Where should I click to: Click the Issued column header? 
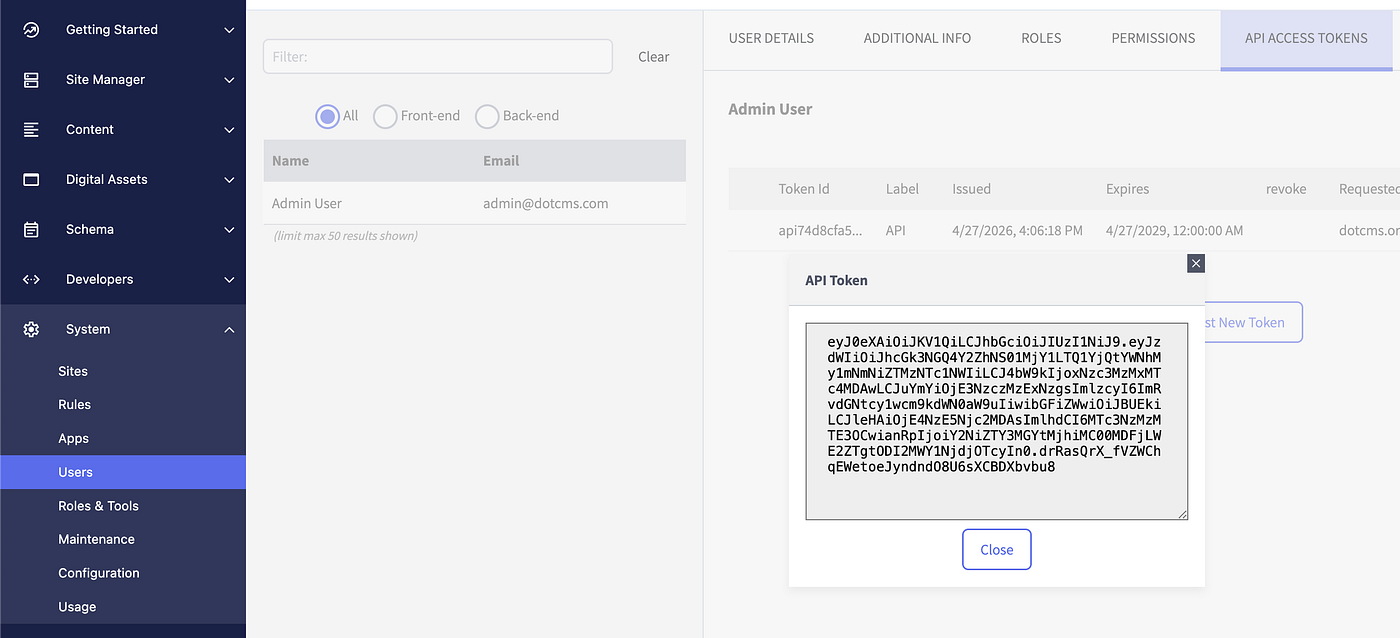971,188
